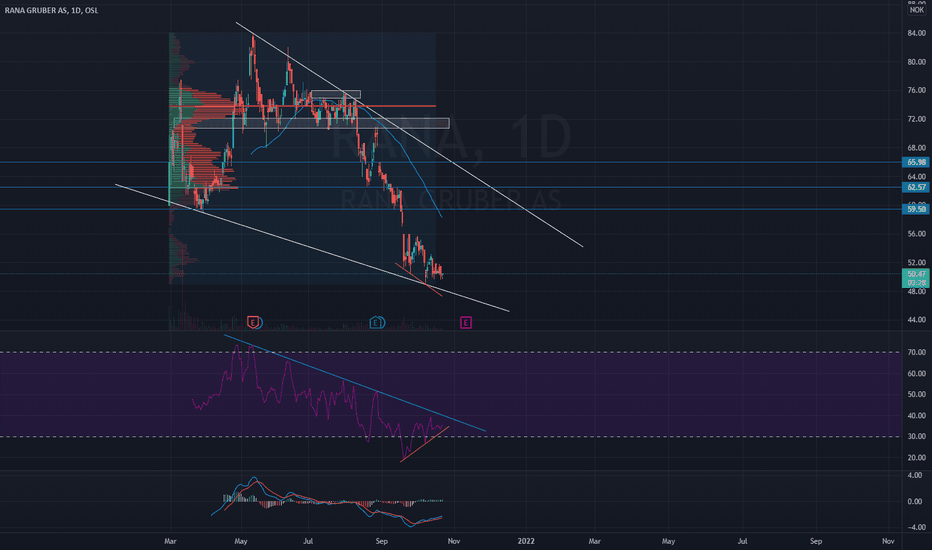The image size is (932, 550).
Task: Click the 84.00 price axis label
Action: coord(917,33)
